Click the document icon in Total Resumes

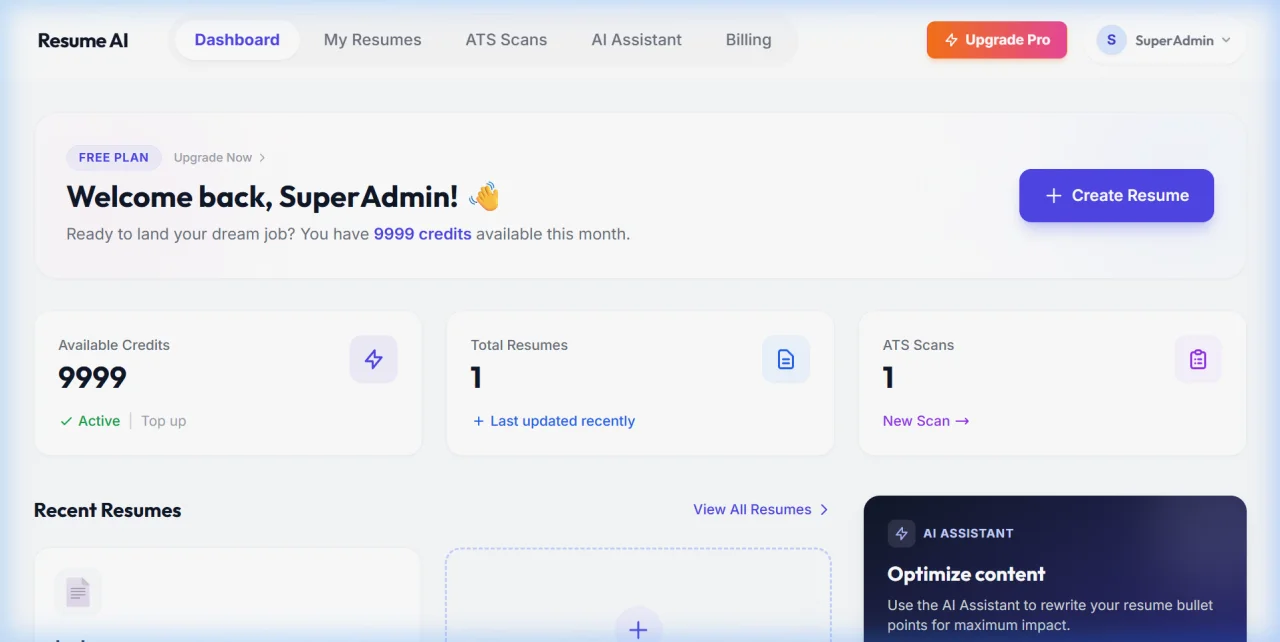pyautogui.click(x=786, y=359)
